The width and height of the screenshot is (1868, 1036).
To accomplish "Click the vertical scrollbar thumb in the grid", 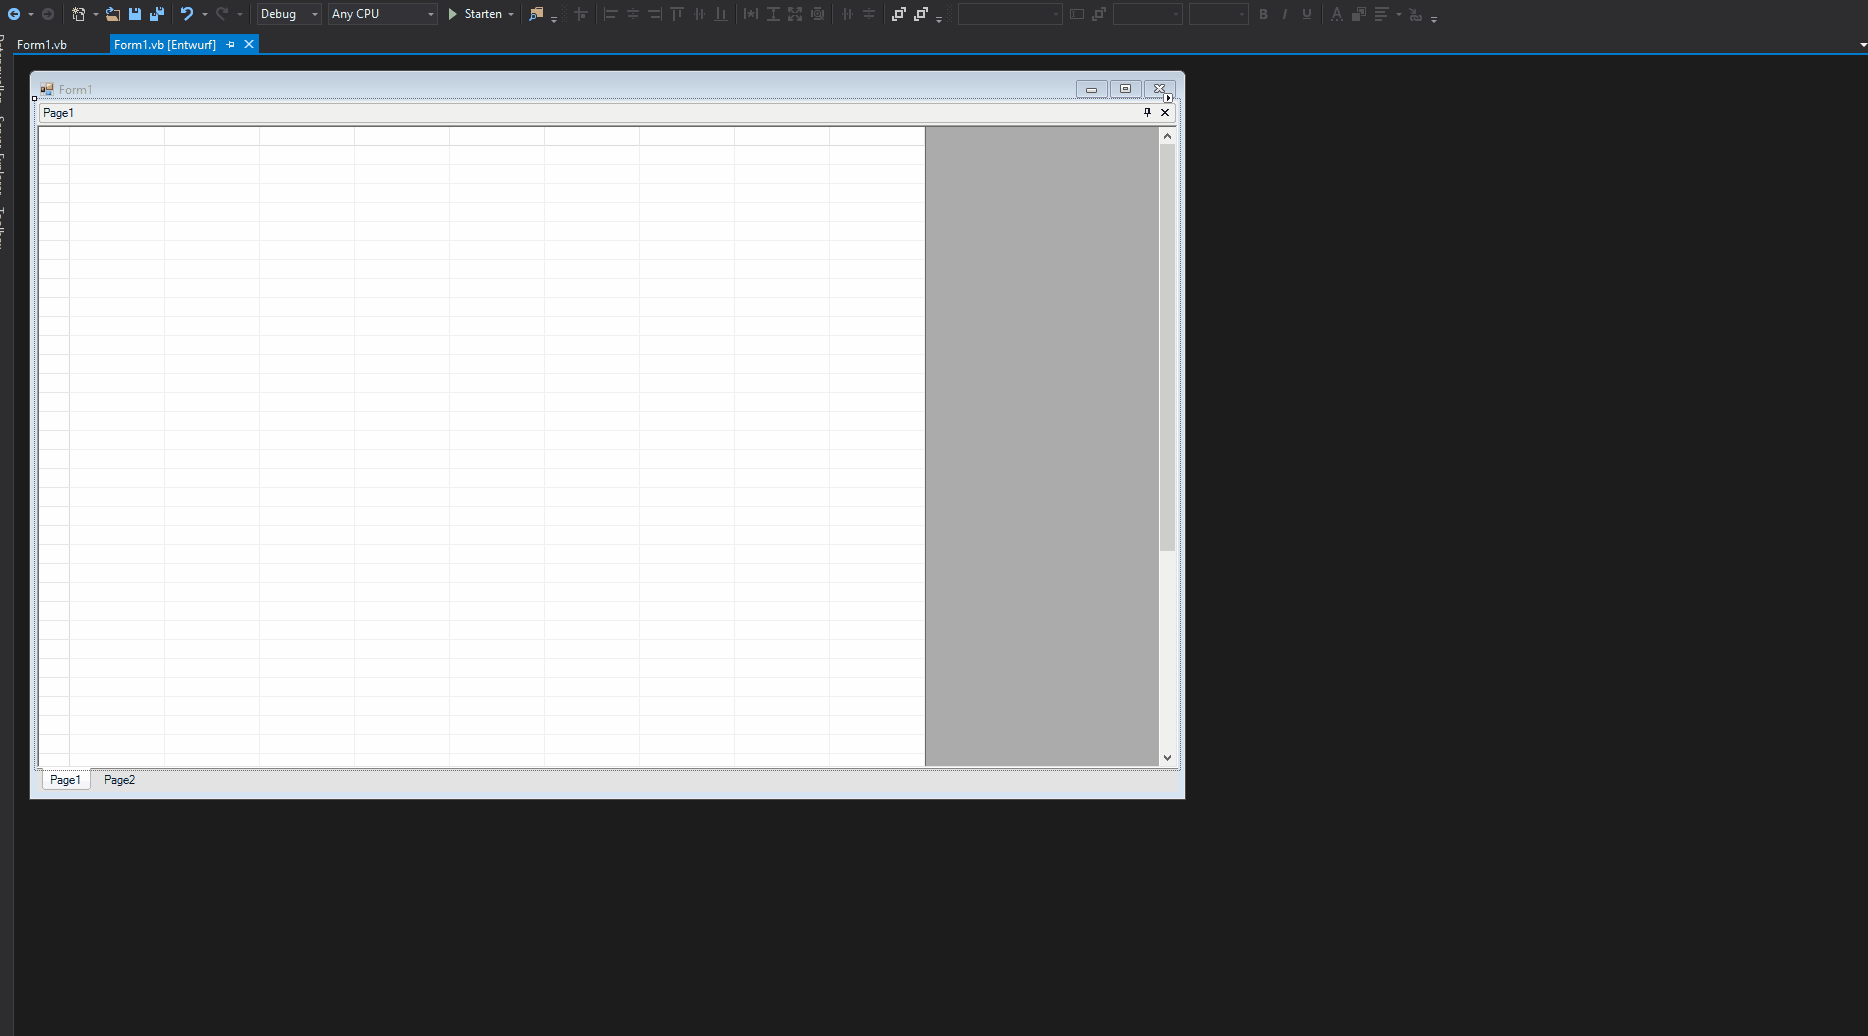I will [1167, 348].
